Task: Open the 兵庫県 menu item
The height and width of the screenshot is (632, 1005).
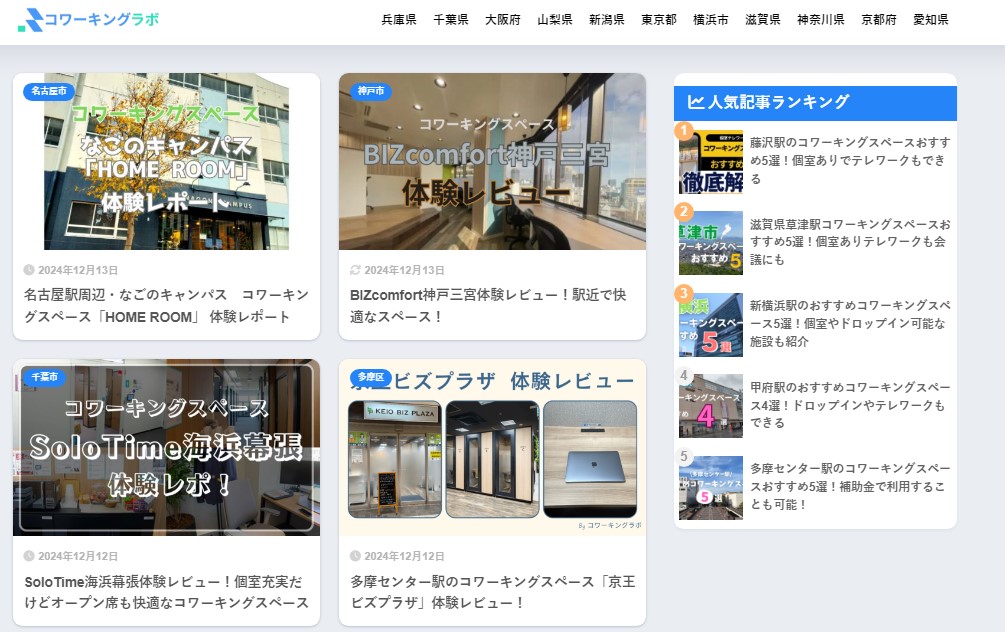Action: click(x=399, y=20)
